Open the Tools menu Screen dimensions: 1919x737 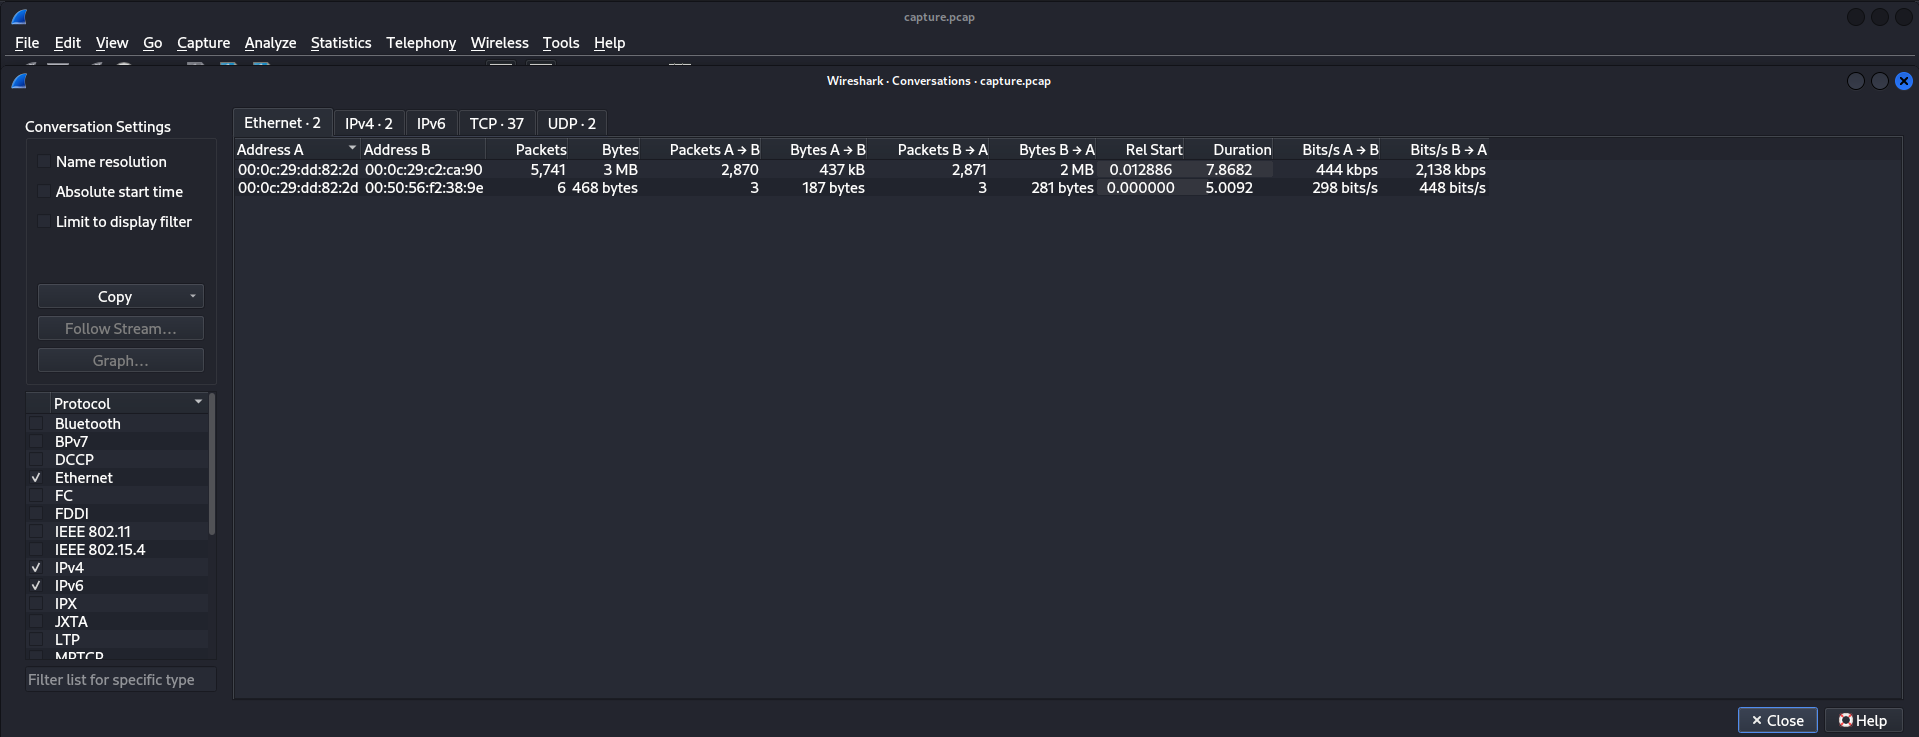[561, 43]
